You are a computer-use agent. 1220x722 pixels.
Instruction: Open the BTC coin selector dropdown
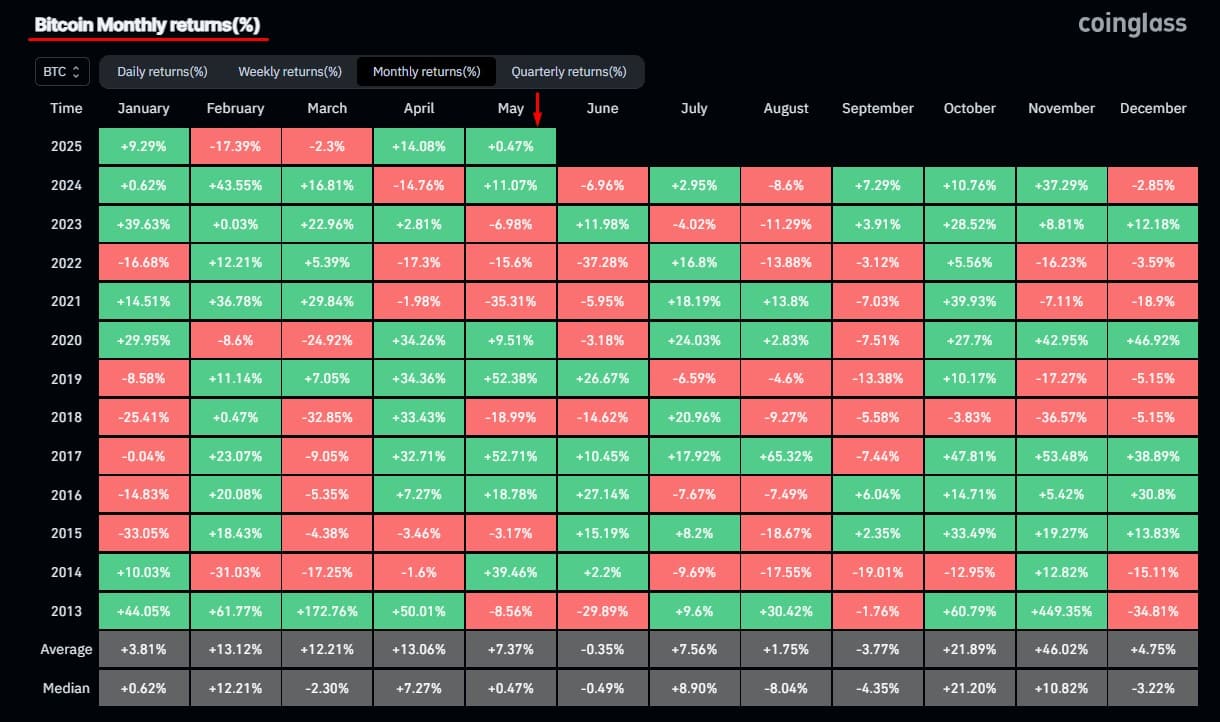point(63,72)
